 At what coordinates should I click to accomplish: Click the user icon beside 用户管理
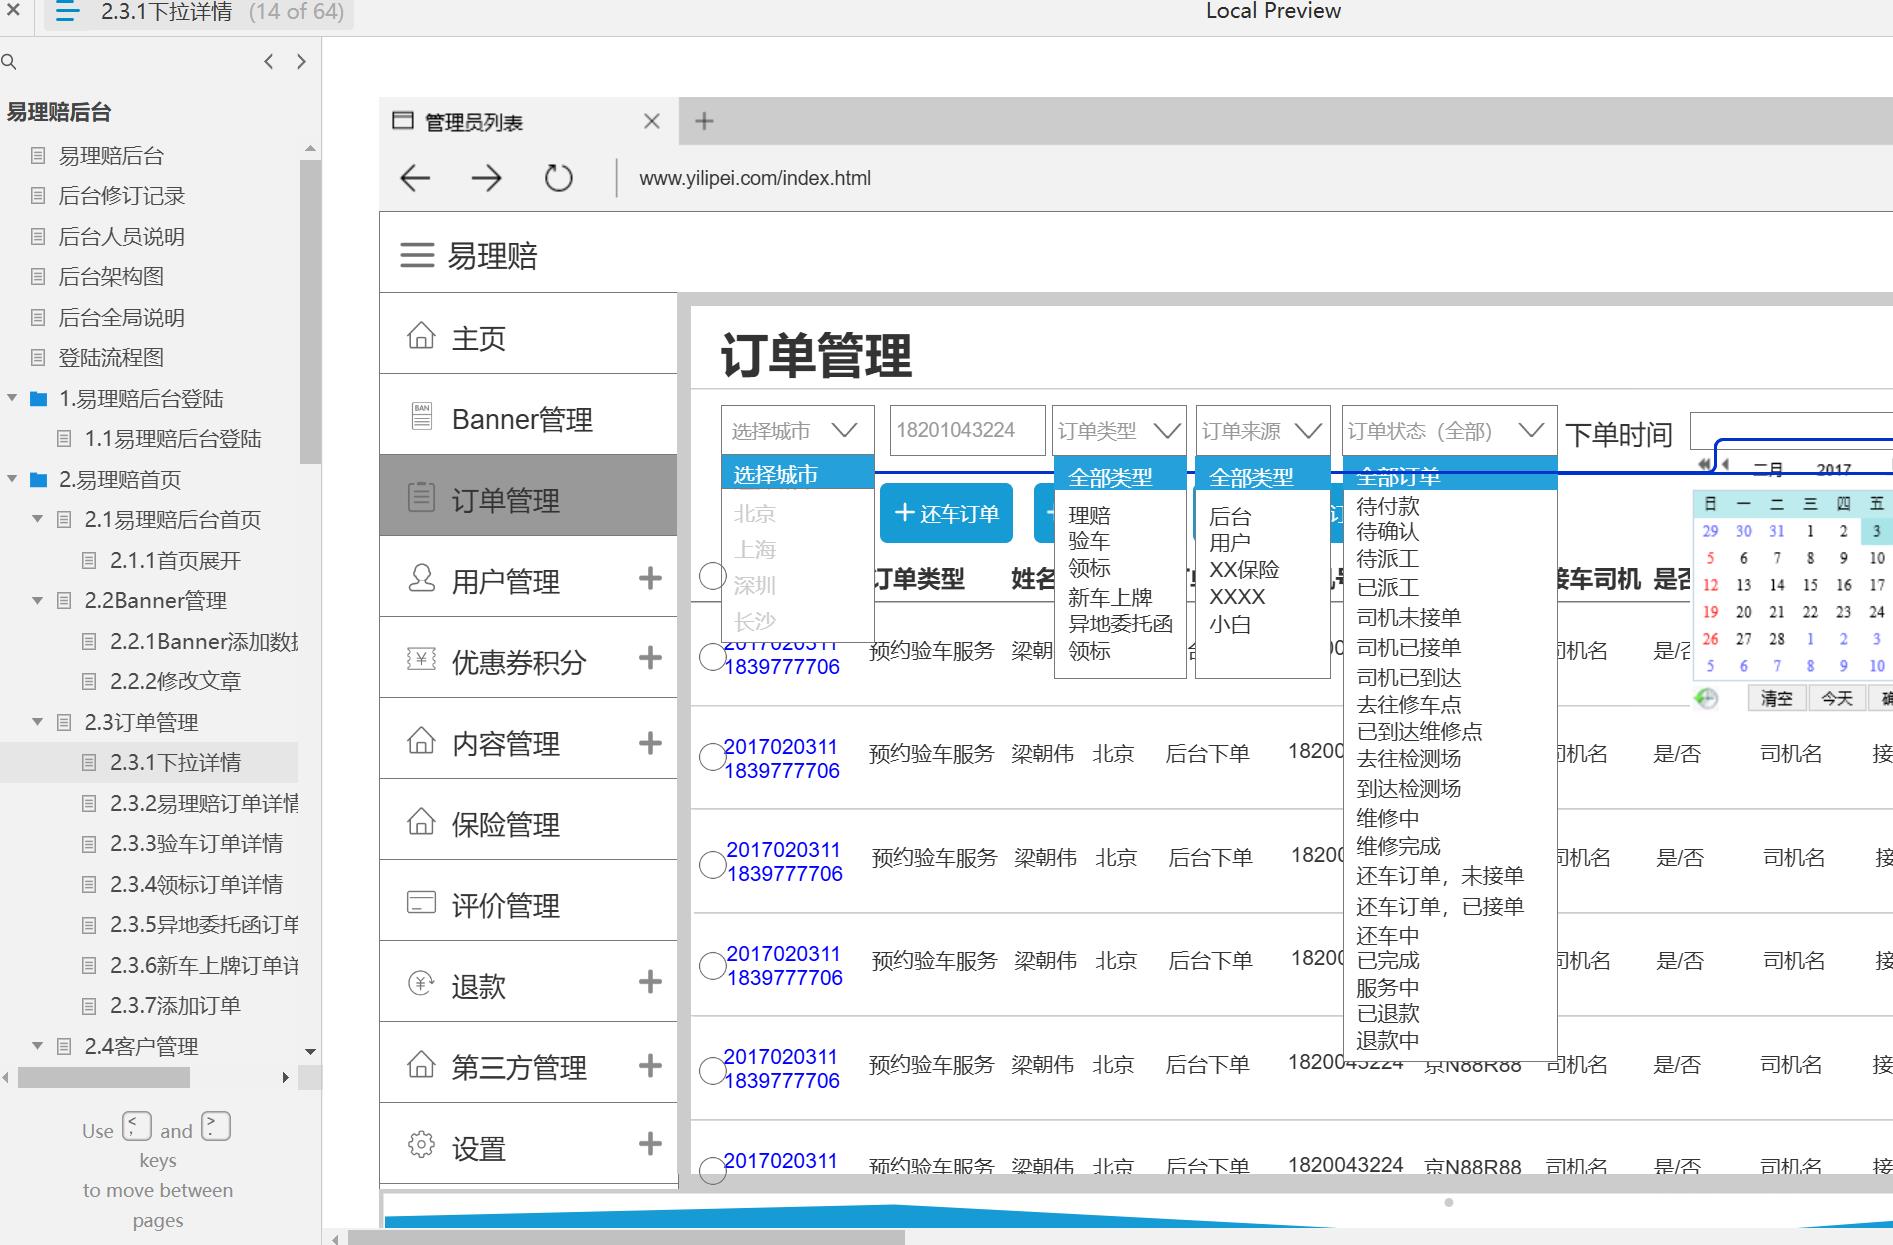pos(421,578)
